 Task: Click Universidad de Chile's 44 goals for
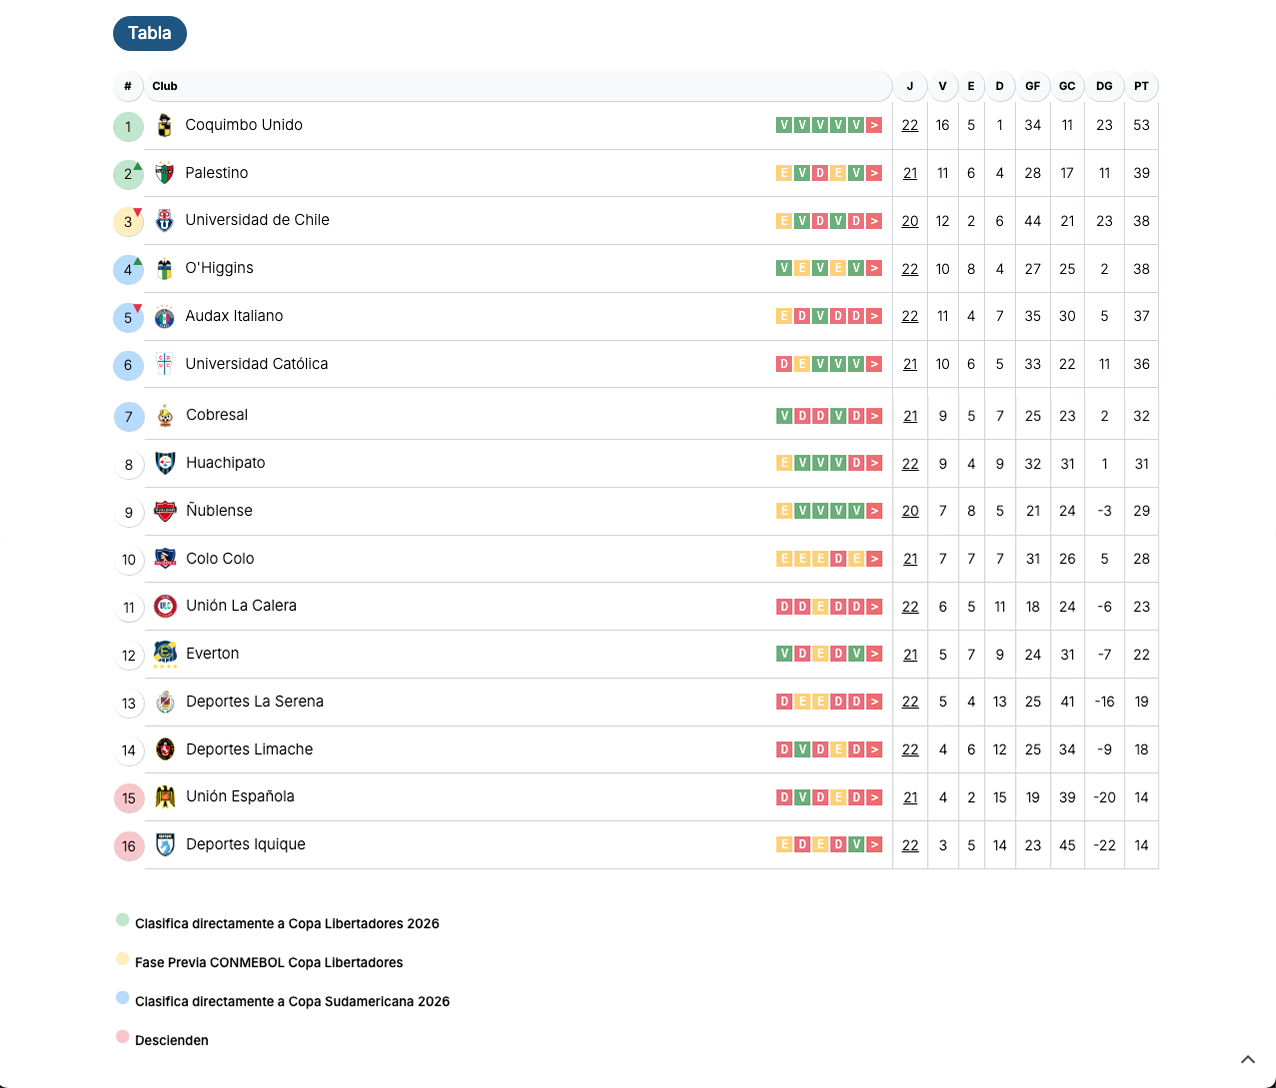[x=1033, y=221]
